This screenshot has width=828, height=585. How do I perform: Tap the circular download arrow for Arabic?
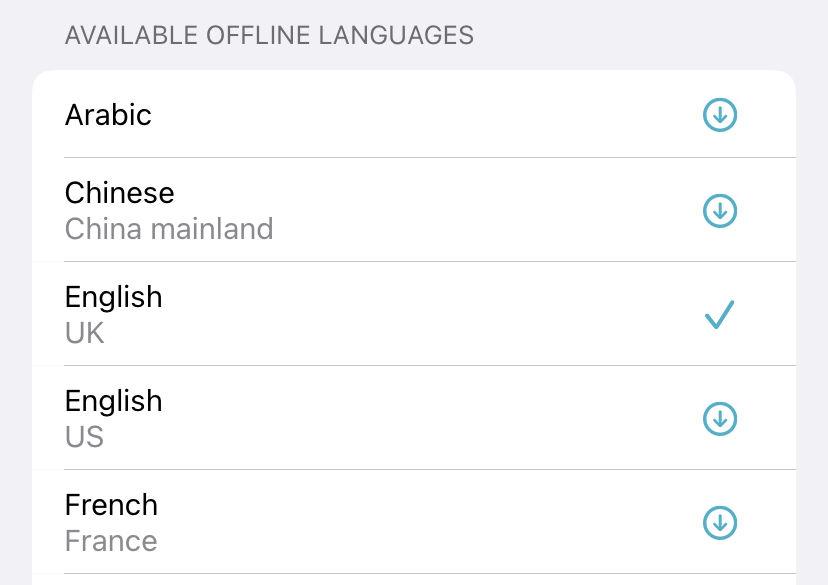click(719, 115)
